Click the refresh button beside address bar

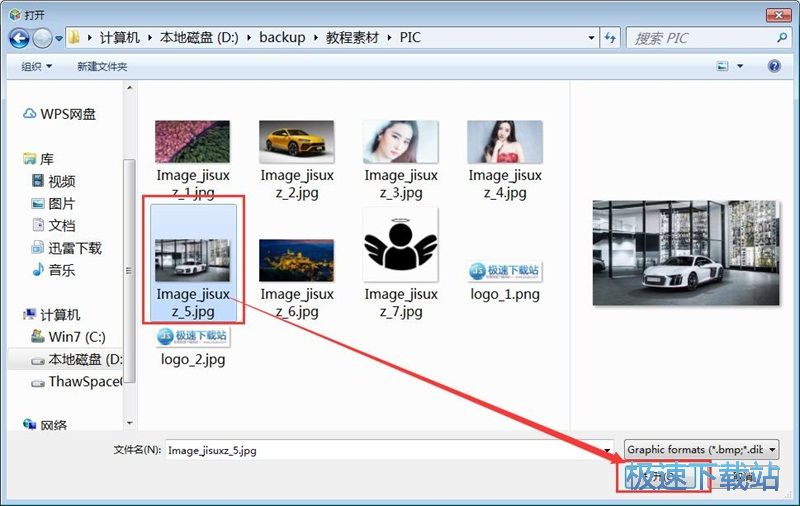610,38
